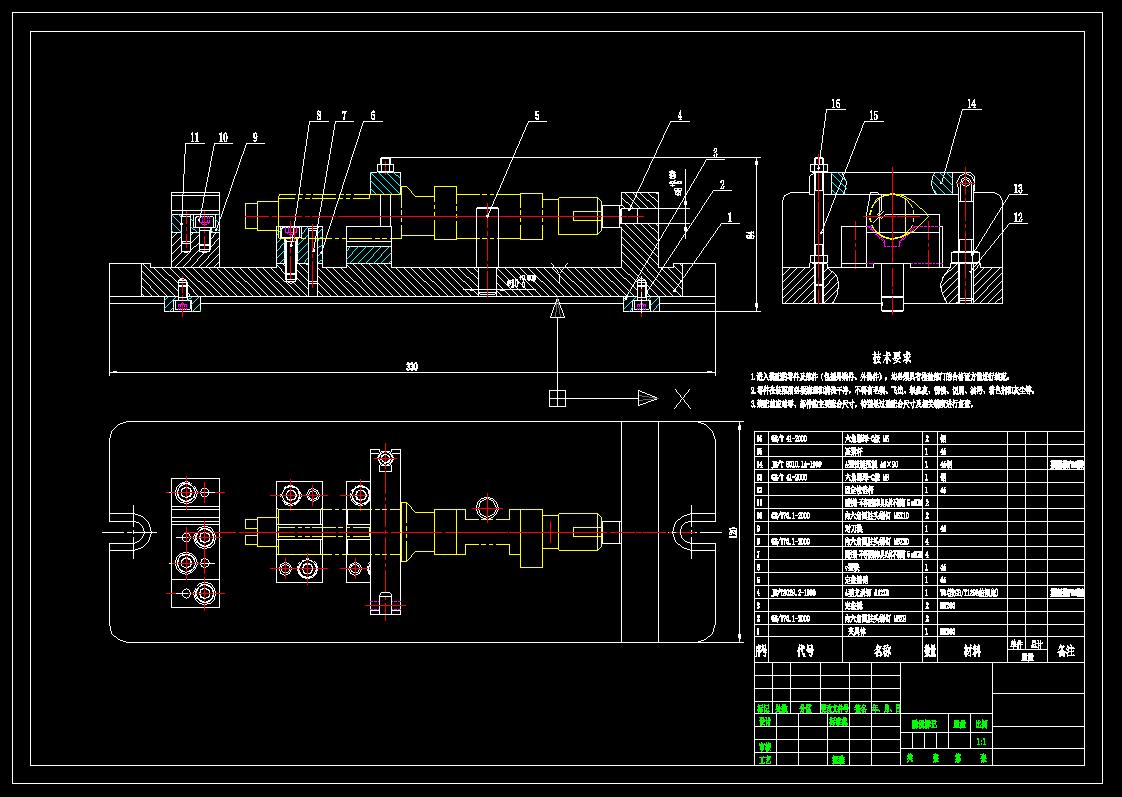Viewport: 1122px width, 797px height.
Task: Select the part callout number 7
Action: pyautogui.click(x=344, y=115)
